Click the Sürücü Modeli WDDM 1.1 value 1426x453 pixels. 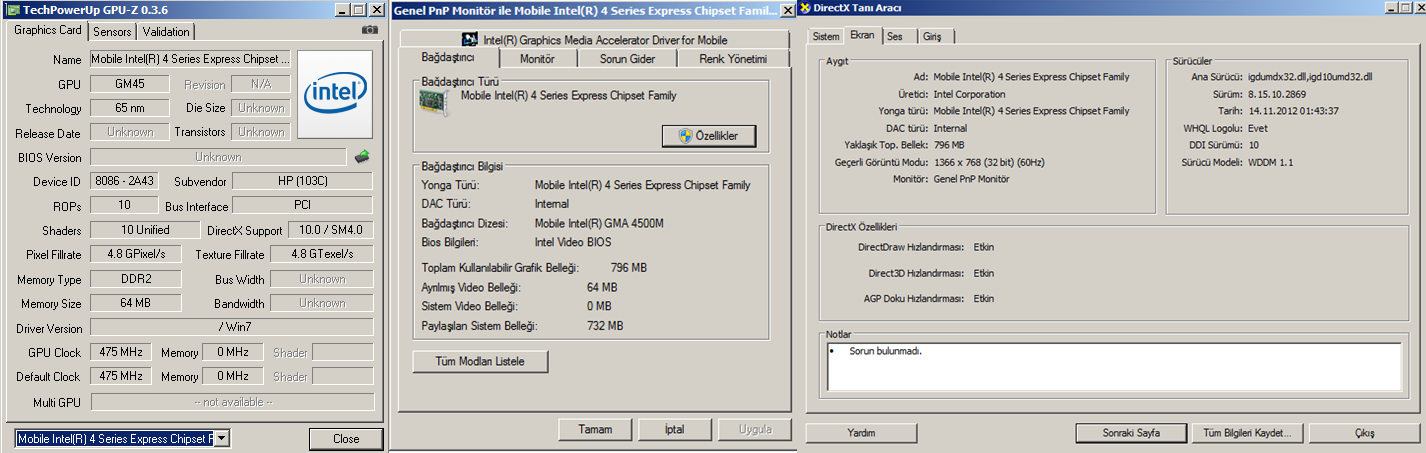pyautogui.click(x=1271, y=162)
